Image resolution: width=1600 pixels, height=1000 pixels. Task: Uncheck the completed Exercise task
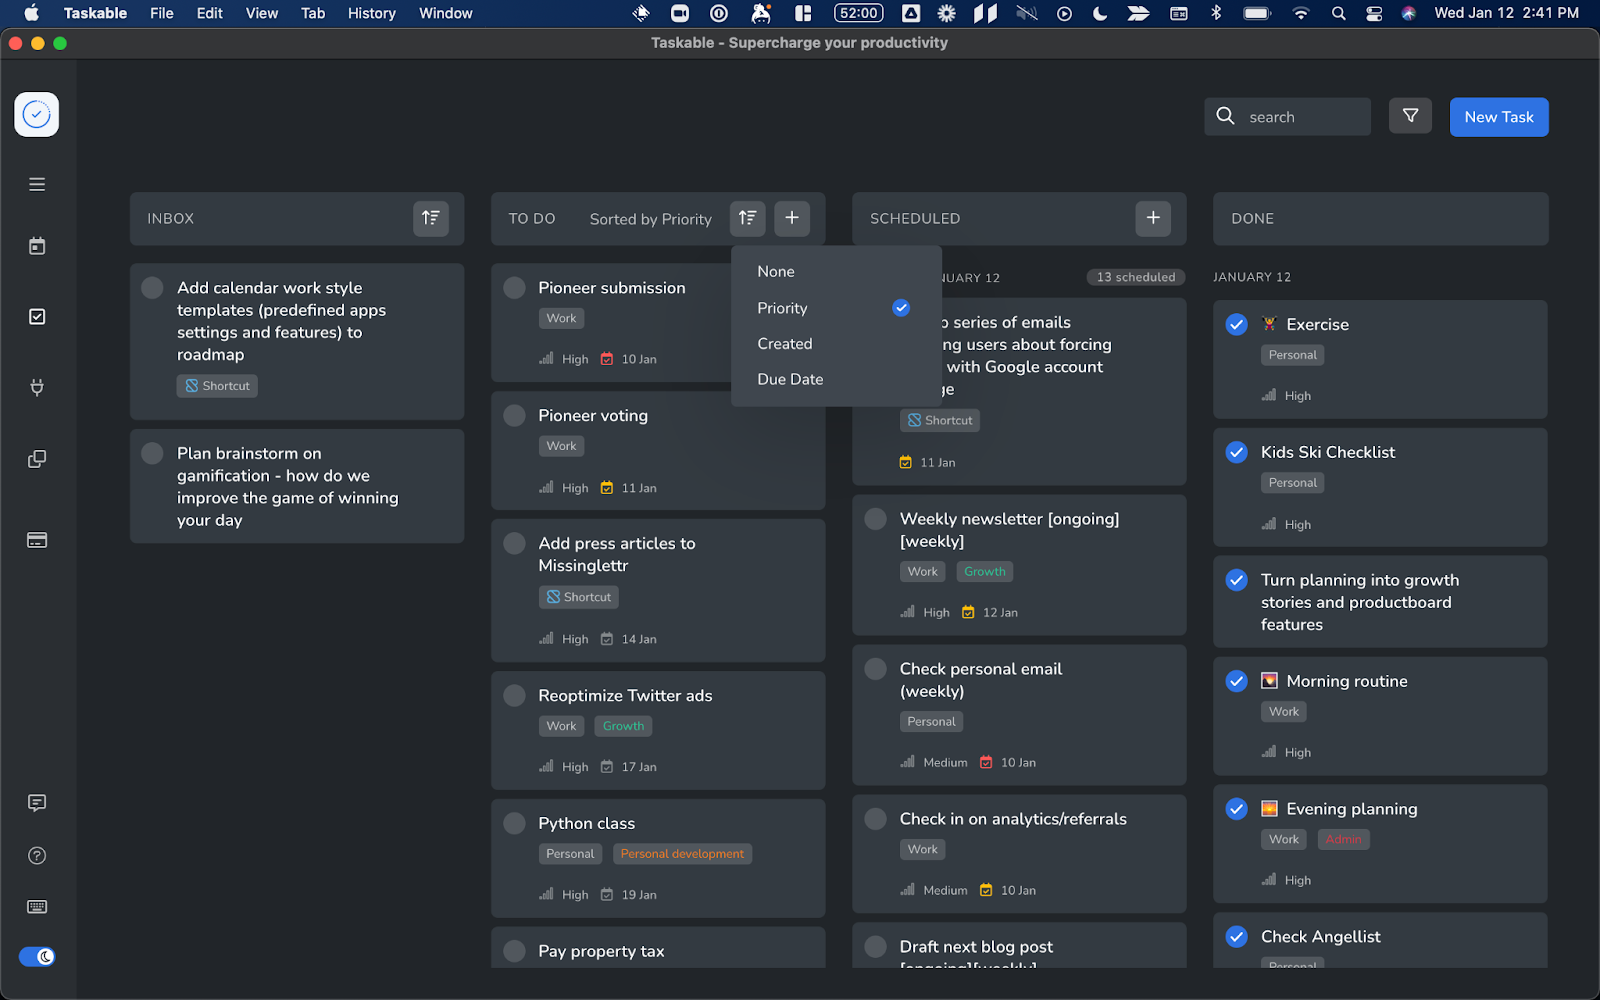(x=1236, y=324)
